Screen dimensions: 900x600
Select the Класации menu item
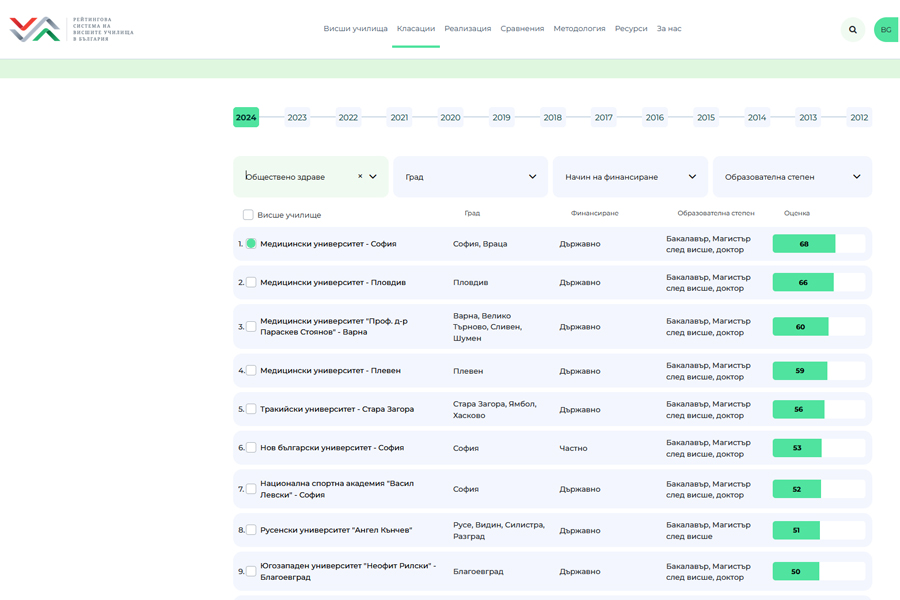[416, 29]
